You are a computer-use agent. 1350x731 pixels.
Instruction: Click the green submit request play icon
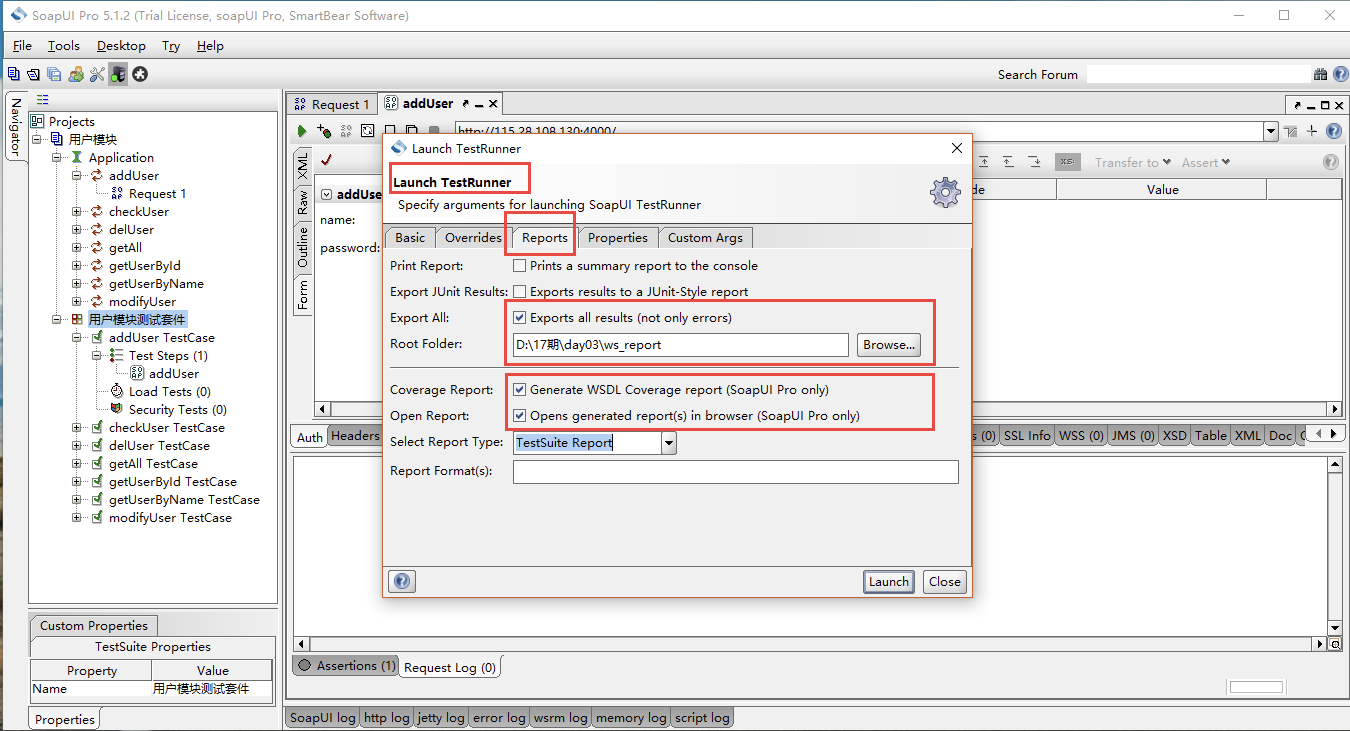coord(302,131)
